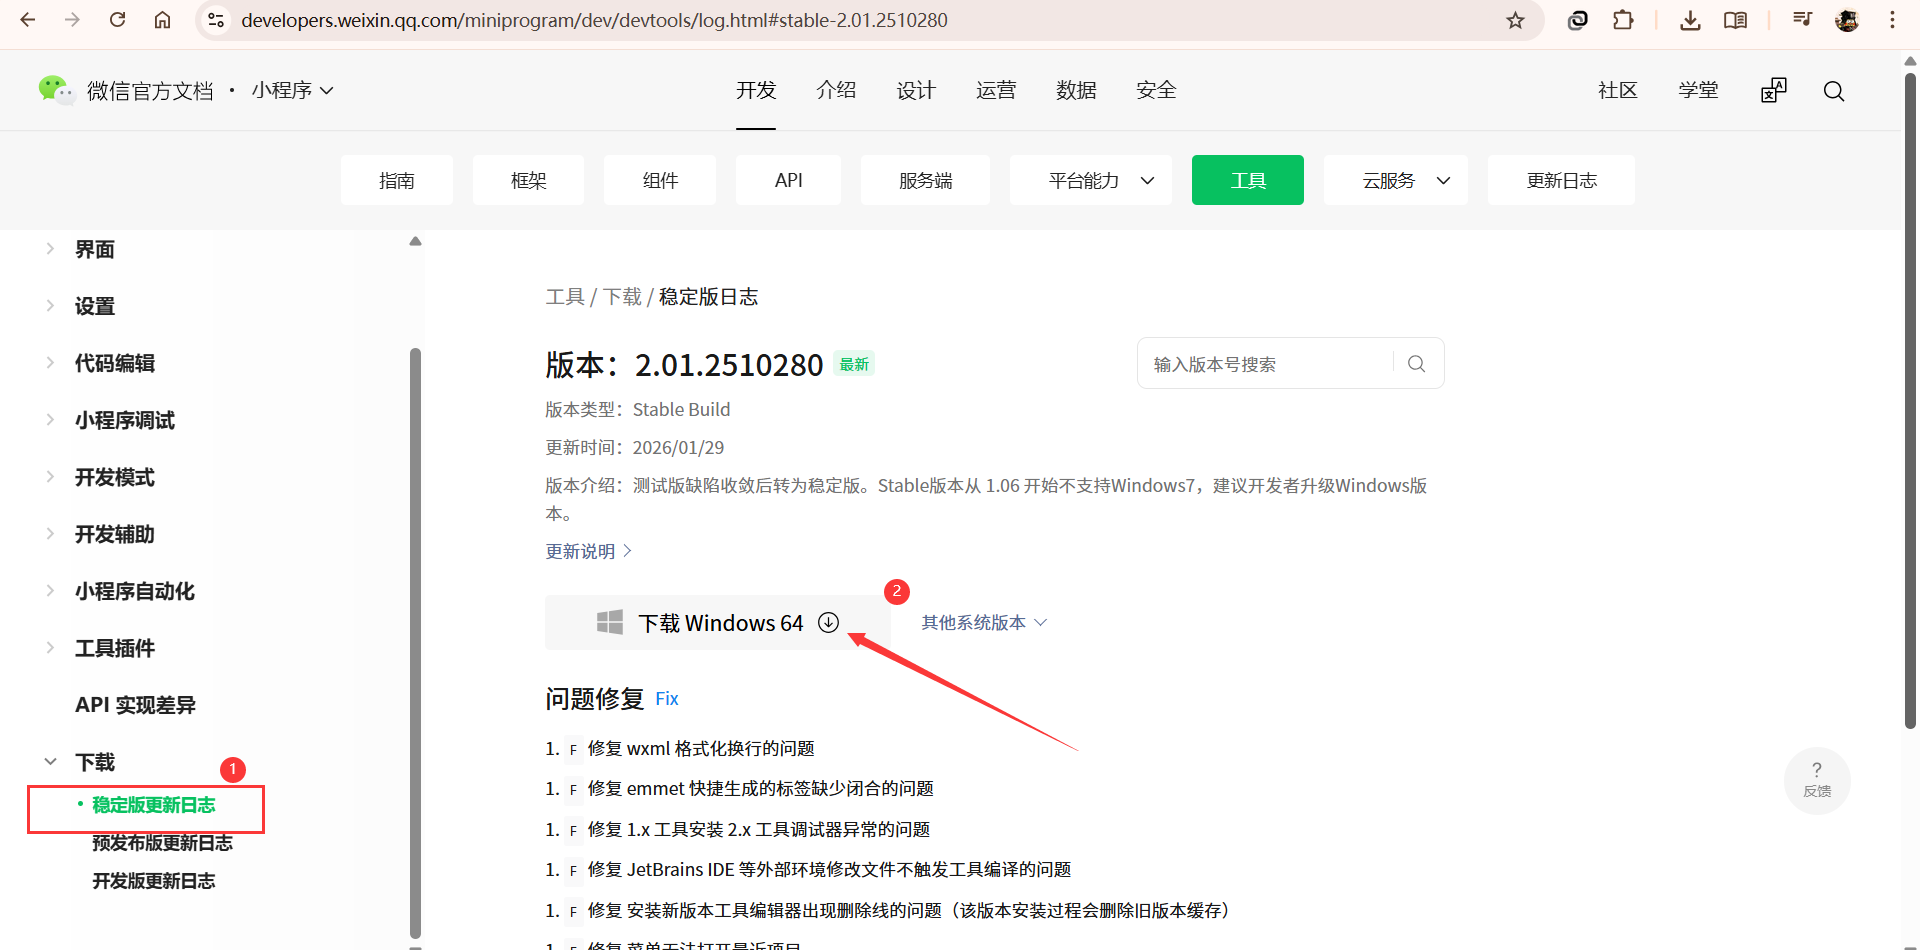The image size is (1920, 950).
Task: Click the swirl extension icon in toolbar
Action: (x=1578, y=20)
